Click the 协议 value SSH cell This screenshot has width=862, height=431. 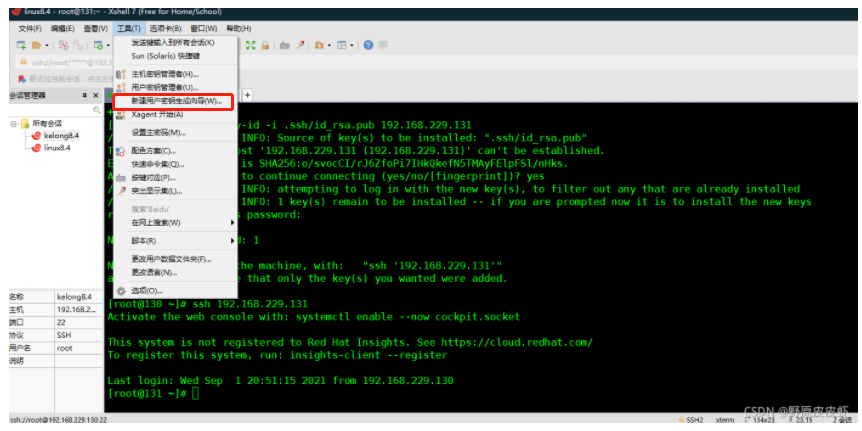coord(78,335)
